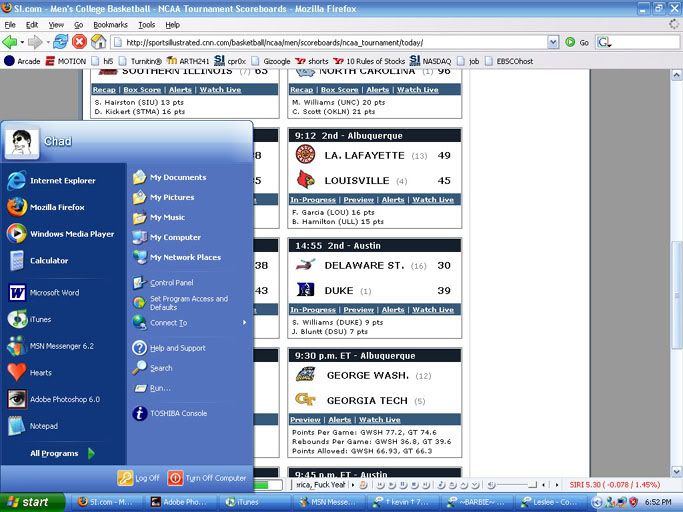
Task: Open Firefox File menu
Action: (x=10, y=25)
